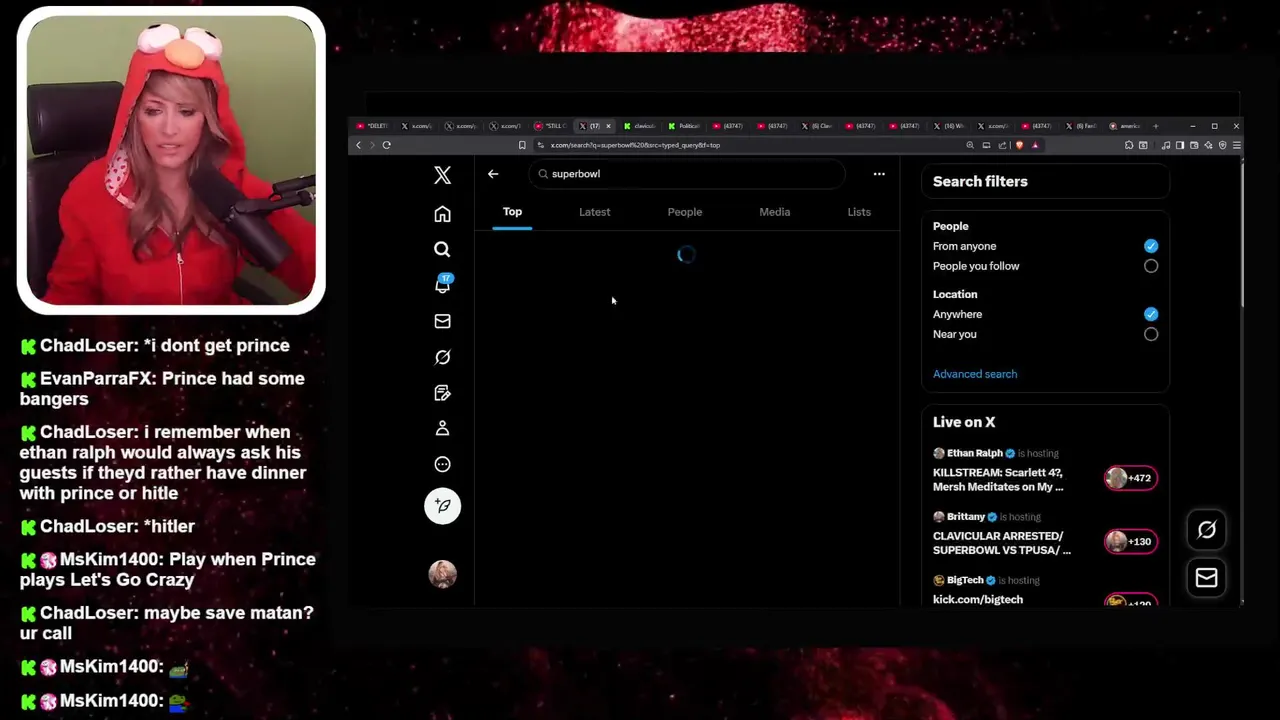Image resolution: width=1280 pixels, height=720 pixels.
Task: Open Profile person icon in sidebar
Action: click(x=442, y=428)
